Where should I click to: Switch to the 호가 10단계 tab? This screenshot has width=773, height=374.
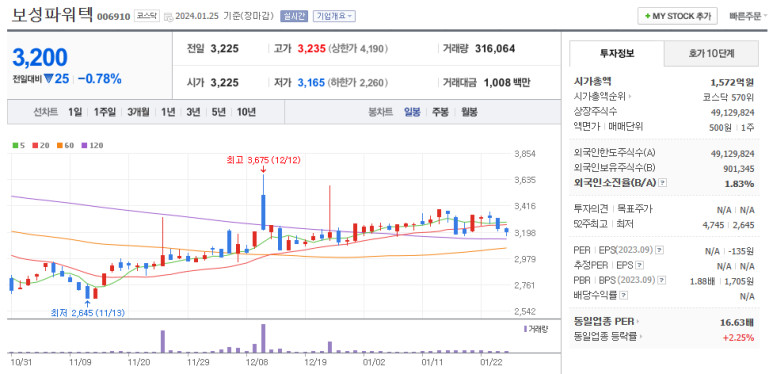point(711,54)
